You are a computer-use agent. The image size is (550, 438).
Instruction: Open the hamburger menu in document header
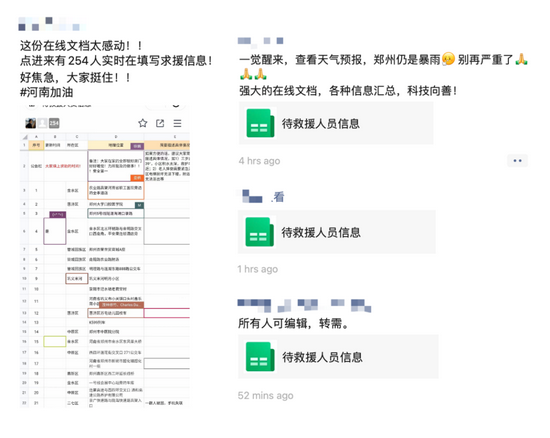(177, 123)
